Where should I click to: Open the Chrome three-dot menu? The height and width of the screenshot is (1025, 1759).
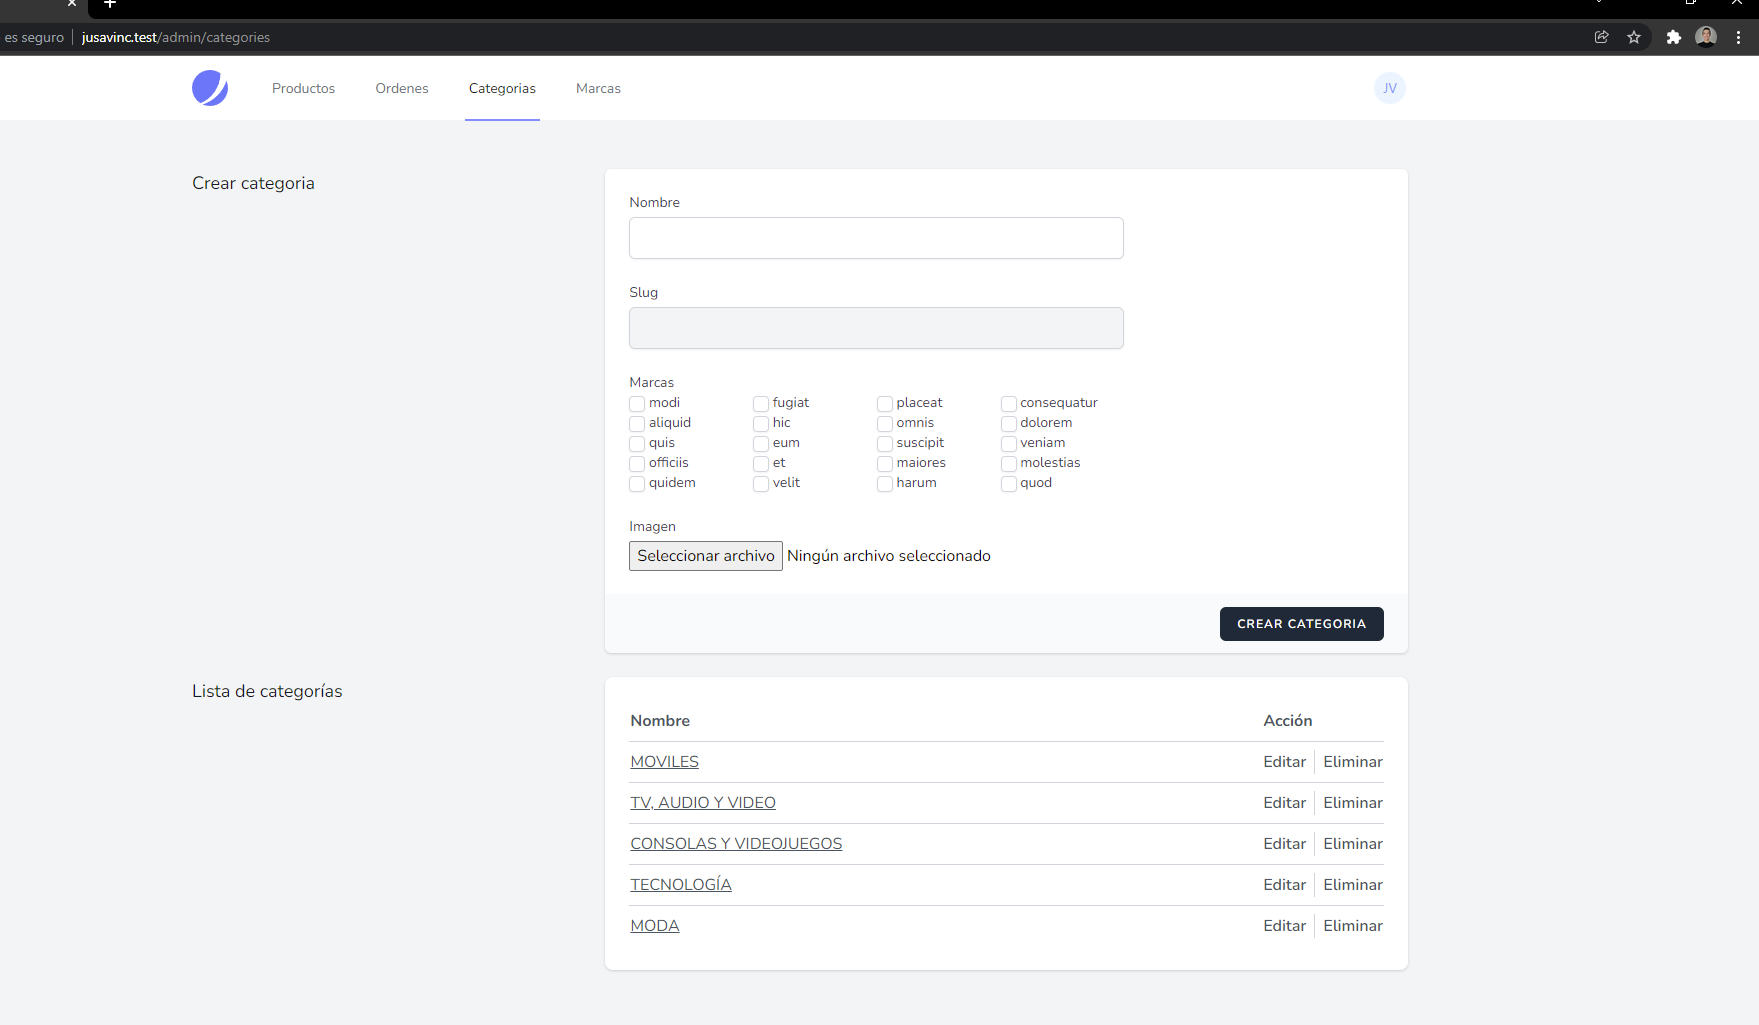pyautogui.click(x=1738, y=37)
